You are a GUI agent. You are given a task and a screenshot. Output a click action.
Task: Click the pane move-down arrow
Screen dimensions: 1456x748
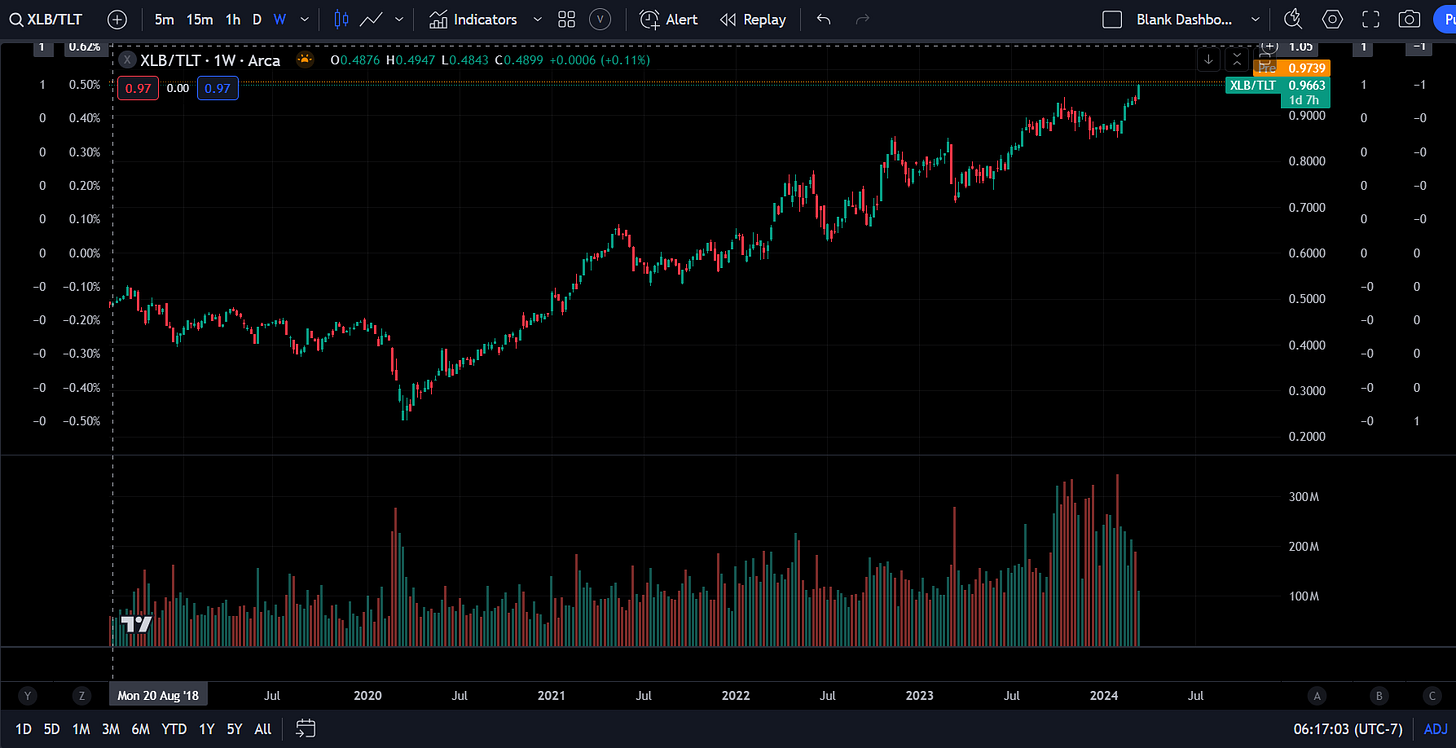1208,59
